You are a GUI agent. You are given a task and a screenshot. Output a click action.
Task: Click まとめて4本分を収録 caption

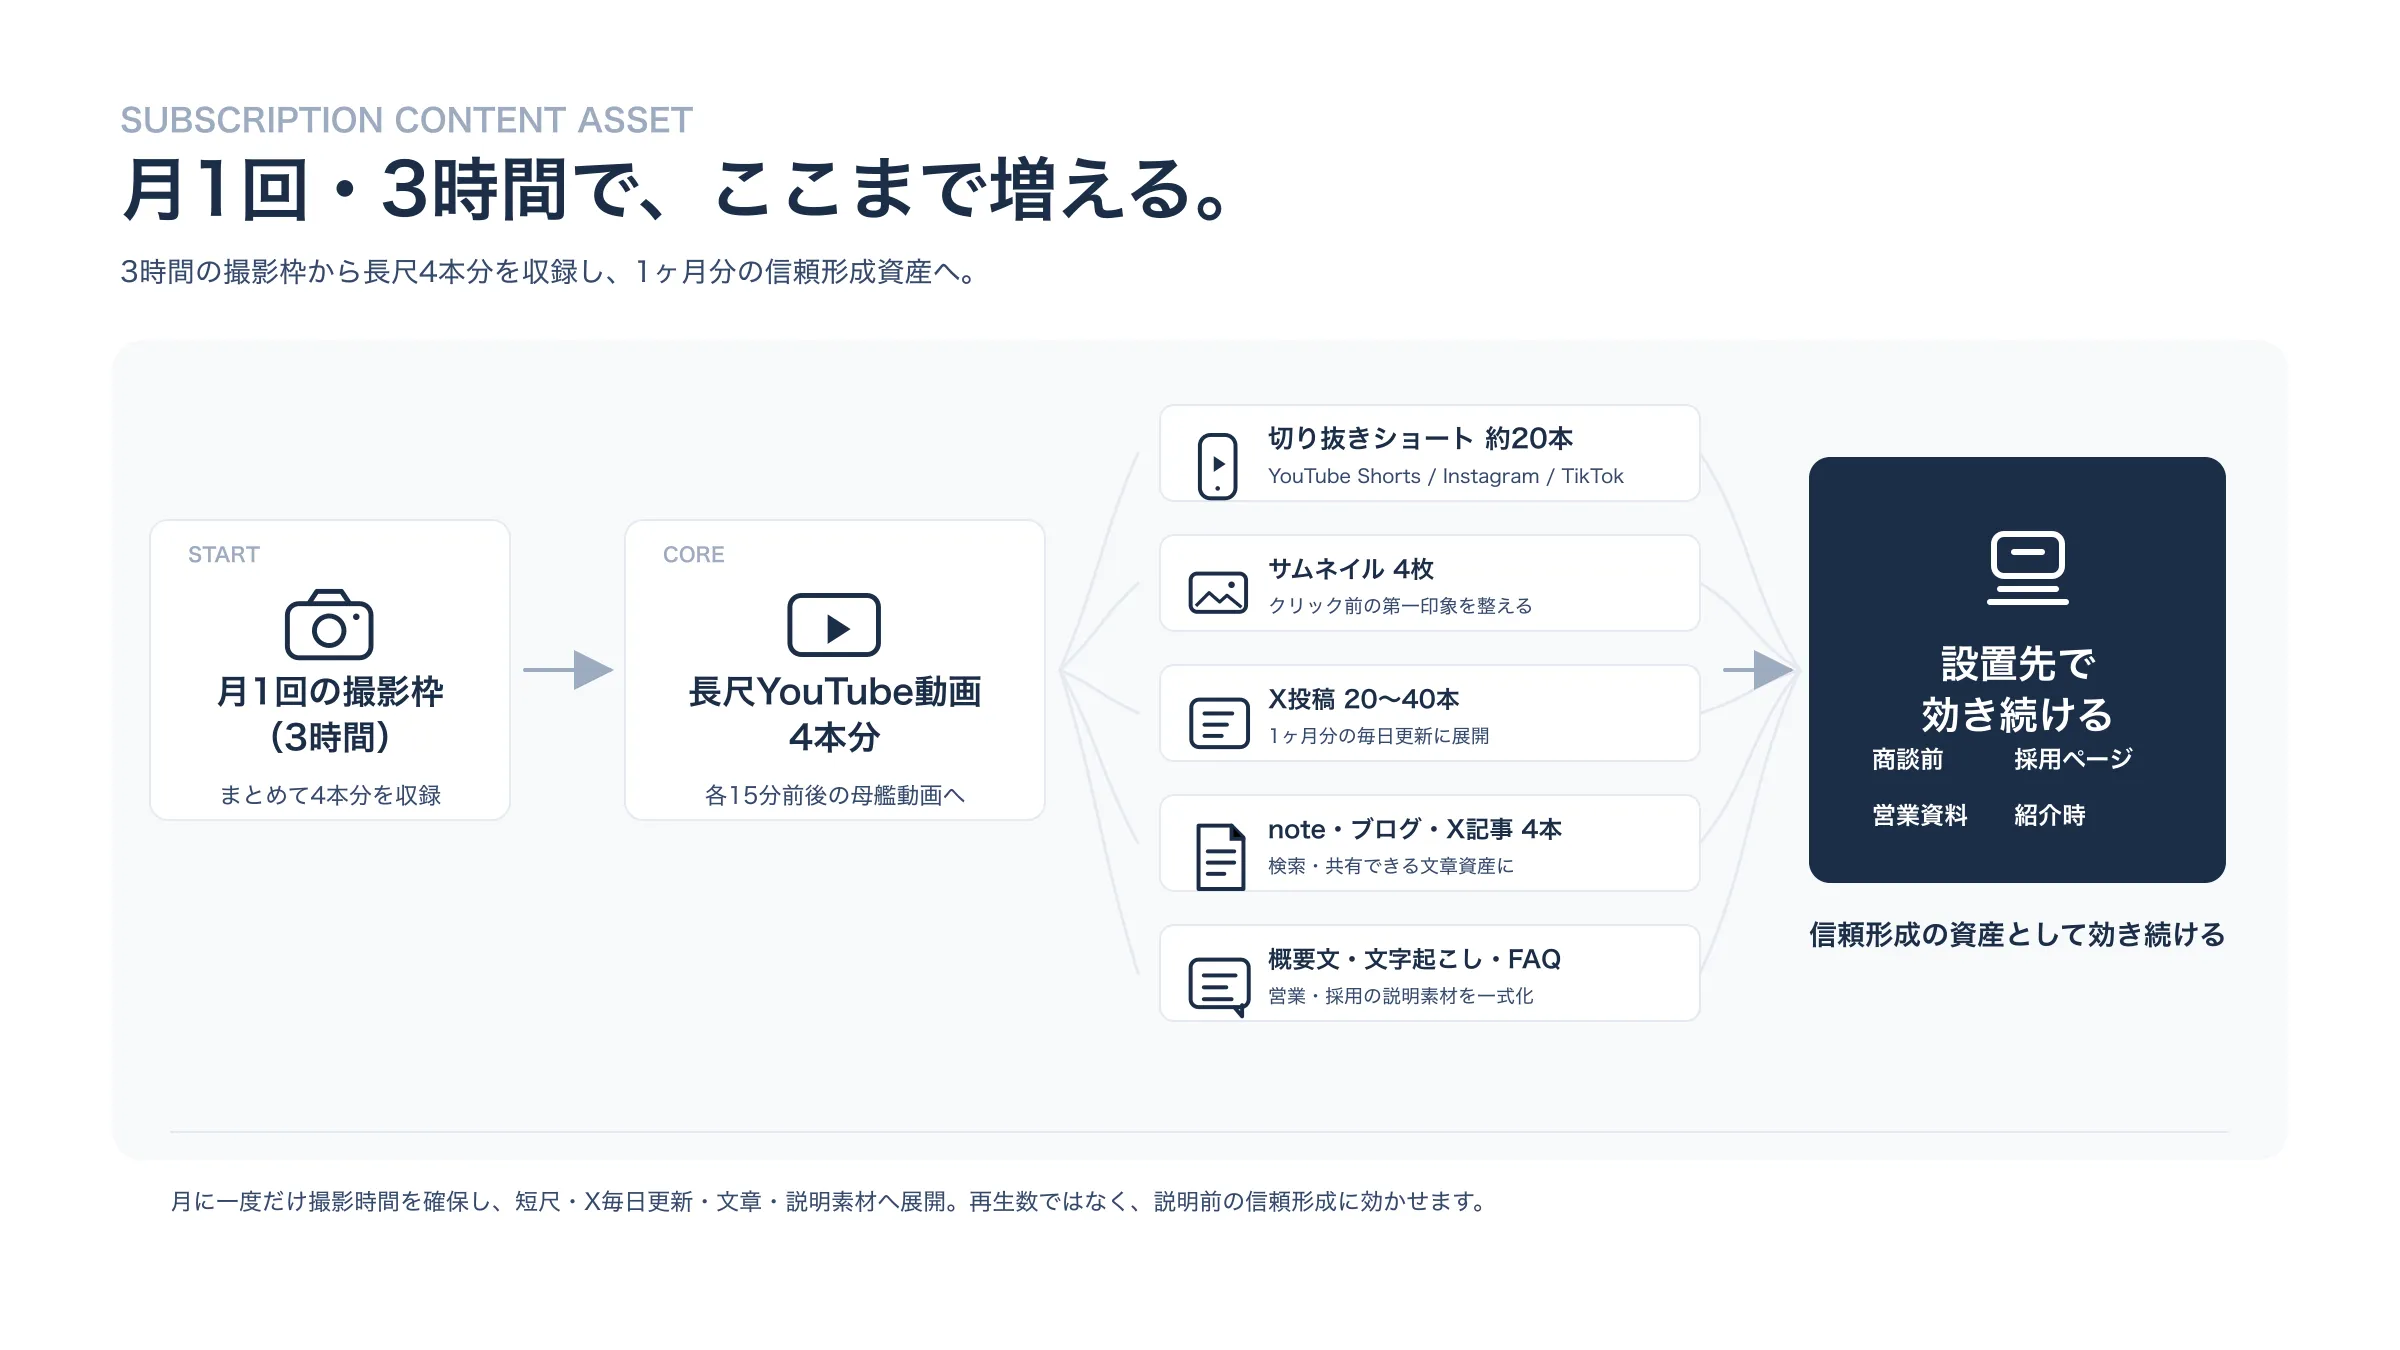330,795
